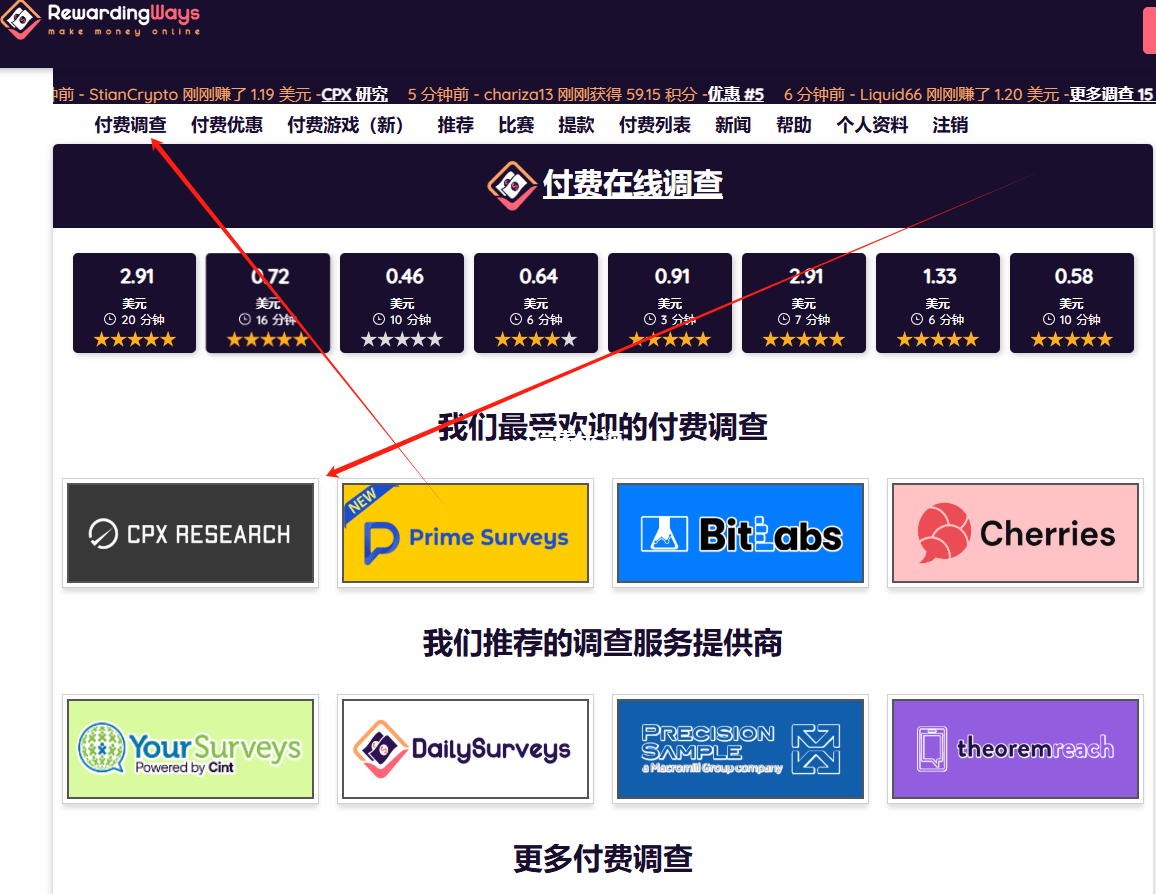The image size is (1156, 894).
Task: Open the 付费调查 menu item
Action: coord(130,125)
